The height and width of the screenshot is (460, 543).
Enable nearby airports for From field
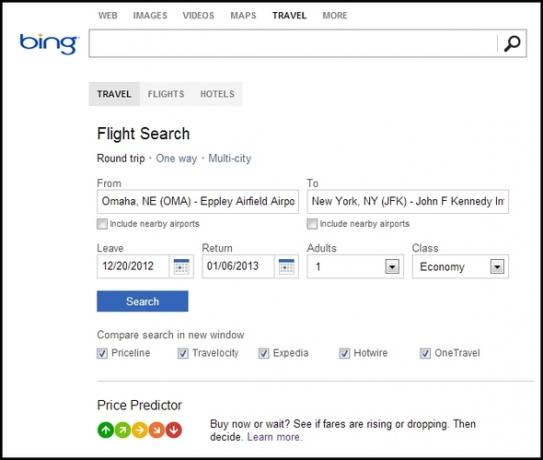click(102, 224)
